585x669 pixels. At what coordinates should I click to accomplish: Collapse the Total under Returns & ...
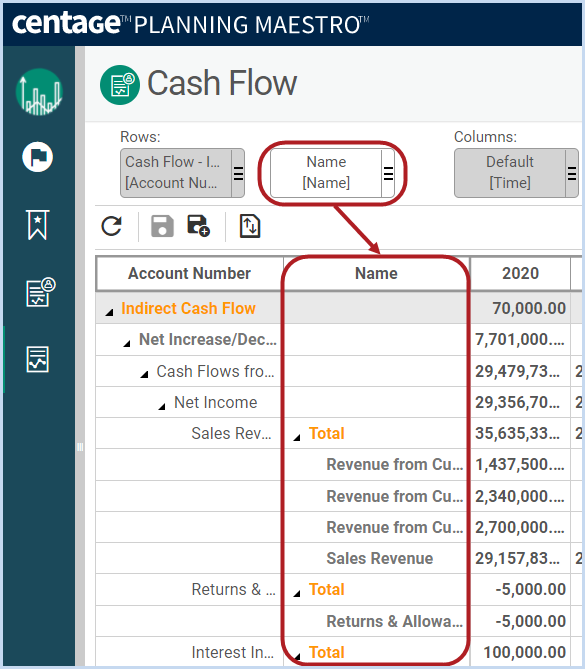click(297, 593)
